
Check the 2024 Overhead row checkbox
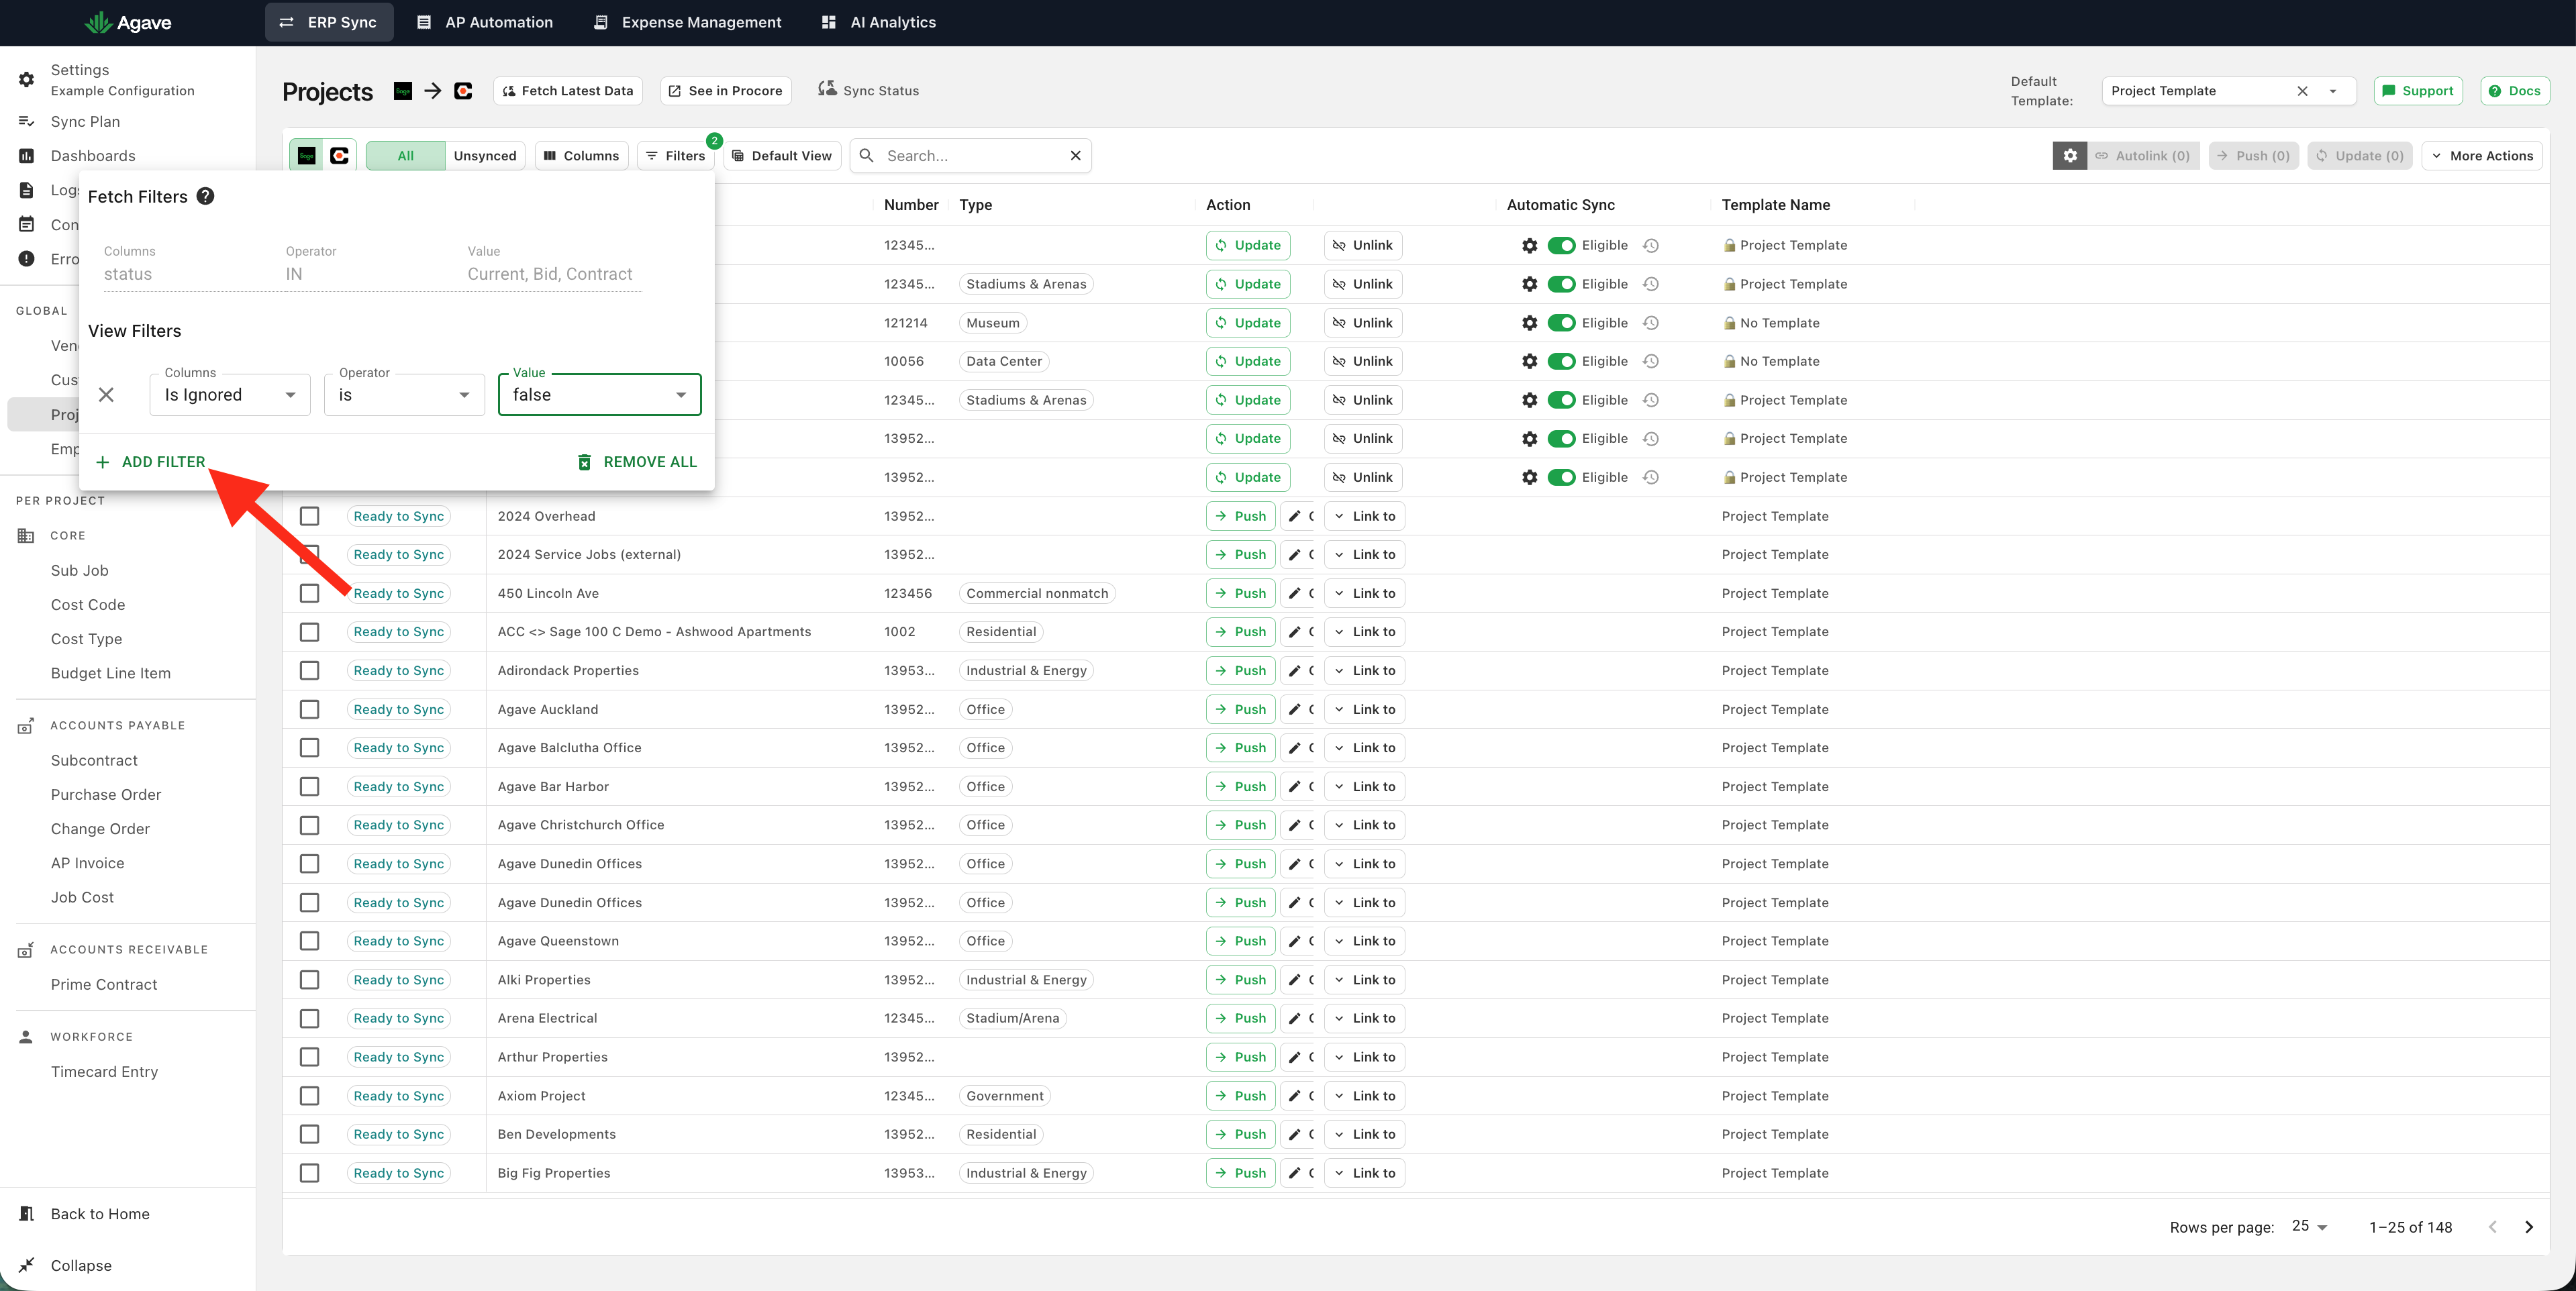pos(310,516)
